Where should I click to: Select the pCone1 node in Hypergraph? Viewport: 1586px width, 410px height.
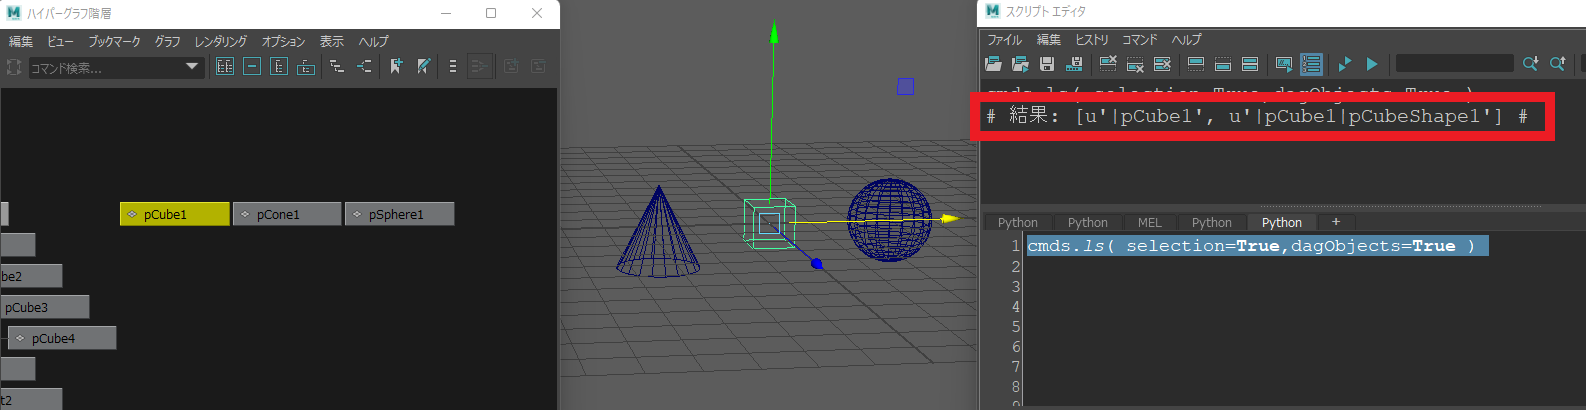coord(286,214)
